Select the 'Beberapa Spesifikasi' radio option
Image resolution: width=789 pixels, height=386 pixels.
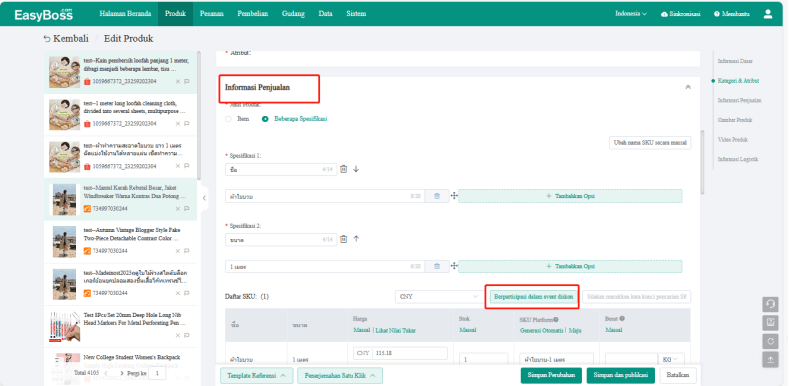(x=265, y=119)
